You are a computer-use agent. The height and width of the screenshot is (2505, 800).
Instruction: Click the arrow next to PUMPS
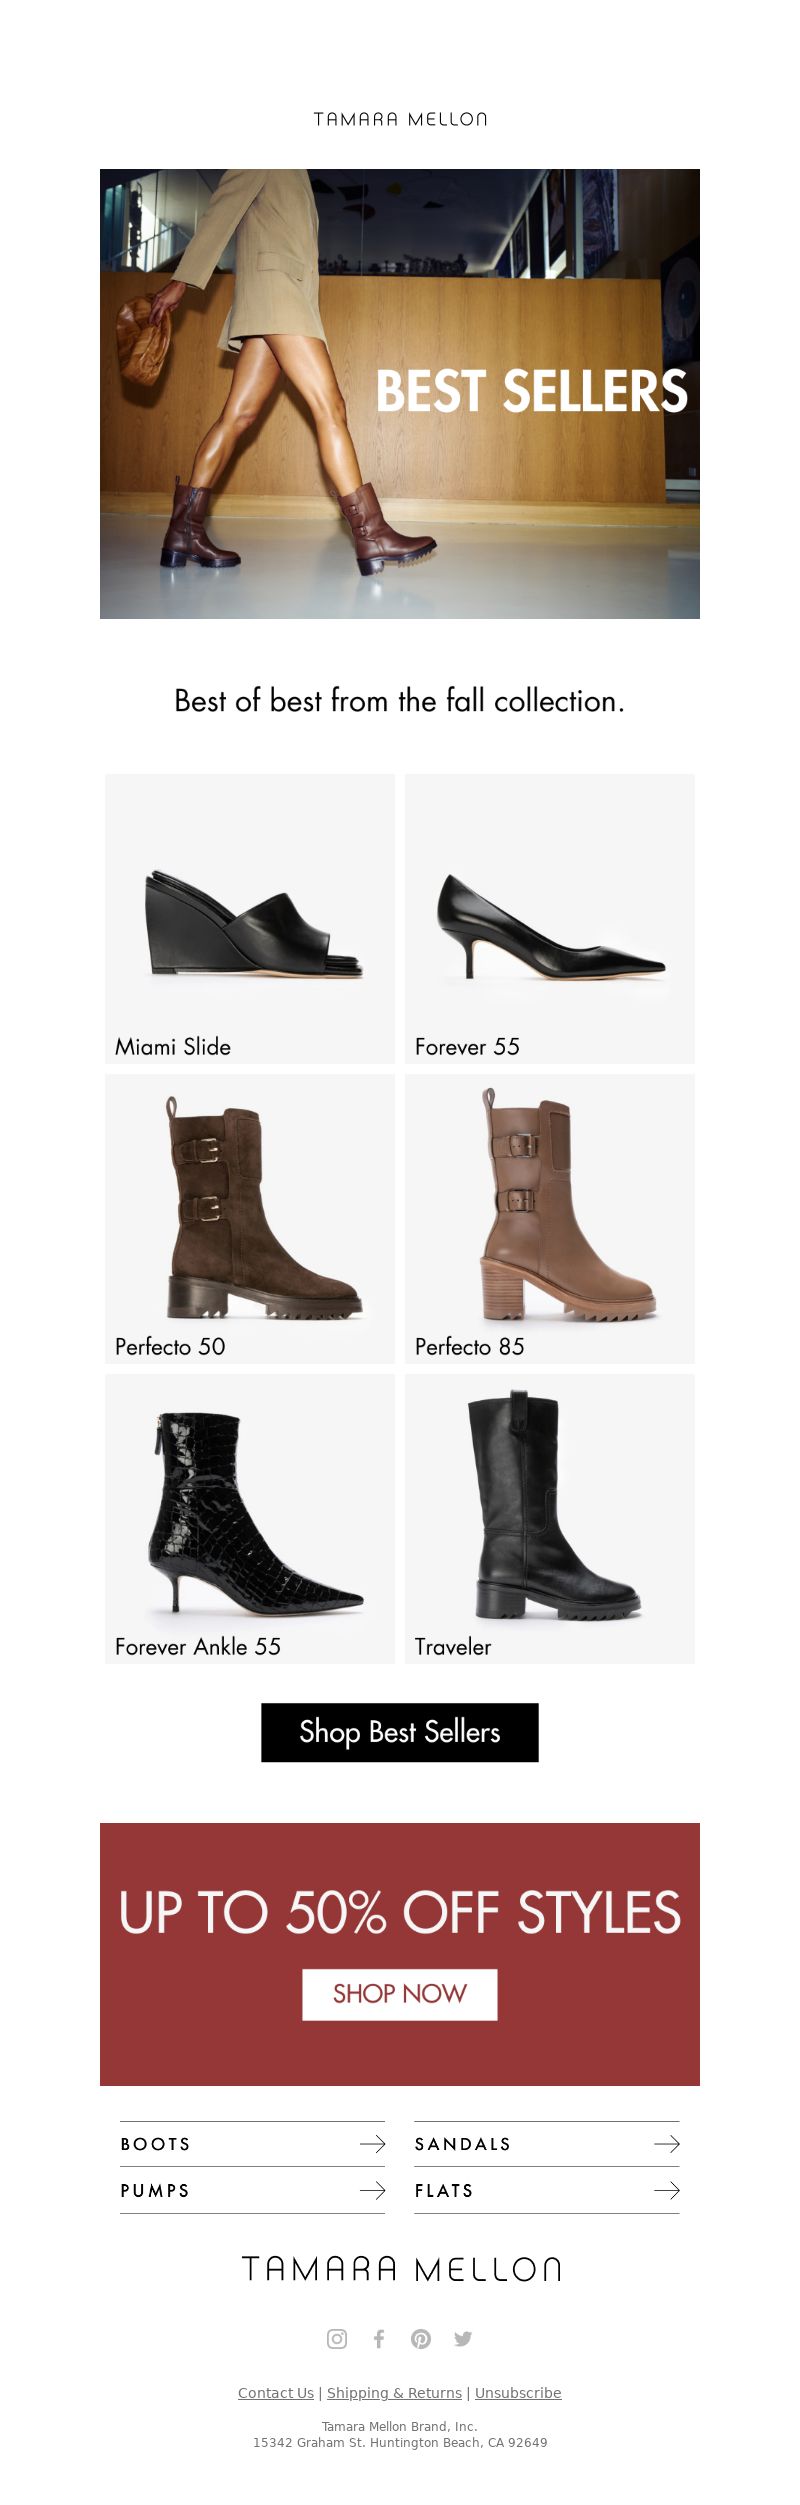[x=372, y=2190]
